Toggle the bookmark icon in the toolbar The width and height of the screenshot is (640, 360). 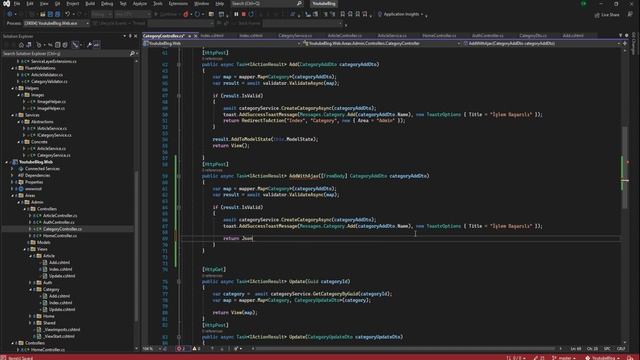(x=342, y=14)
